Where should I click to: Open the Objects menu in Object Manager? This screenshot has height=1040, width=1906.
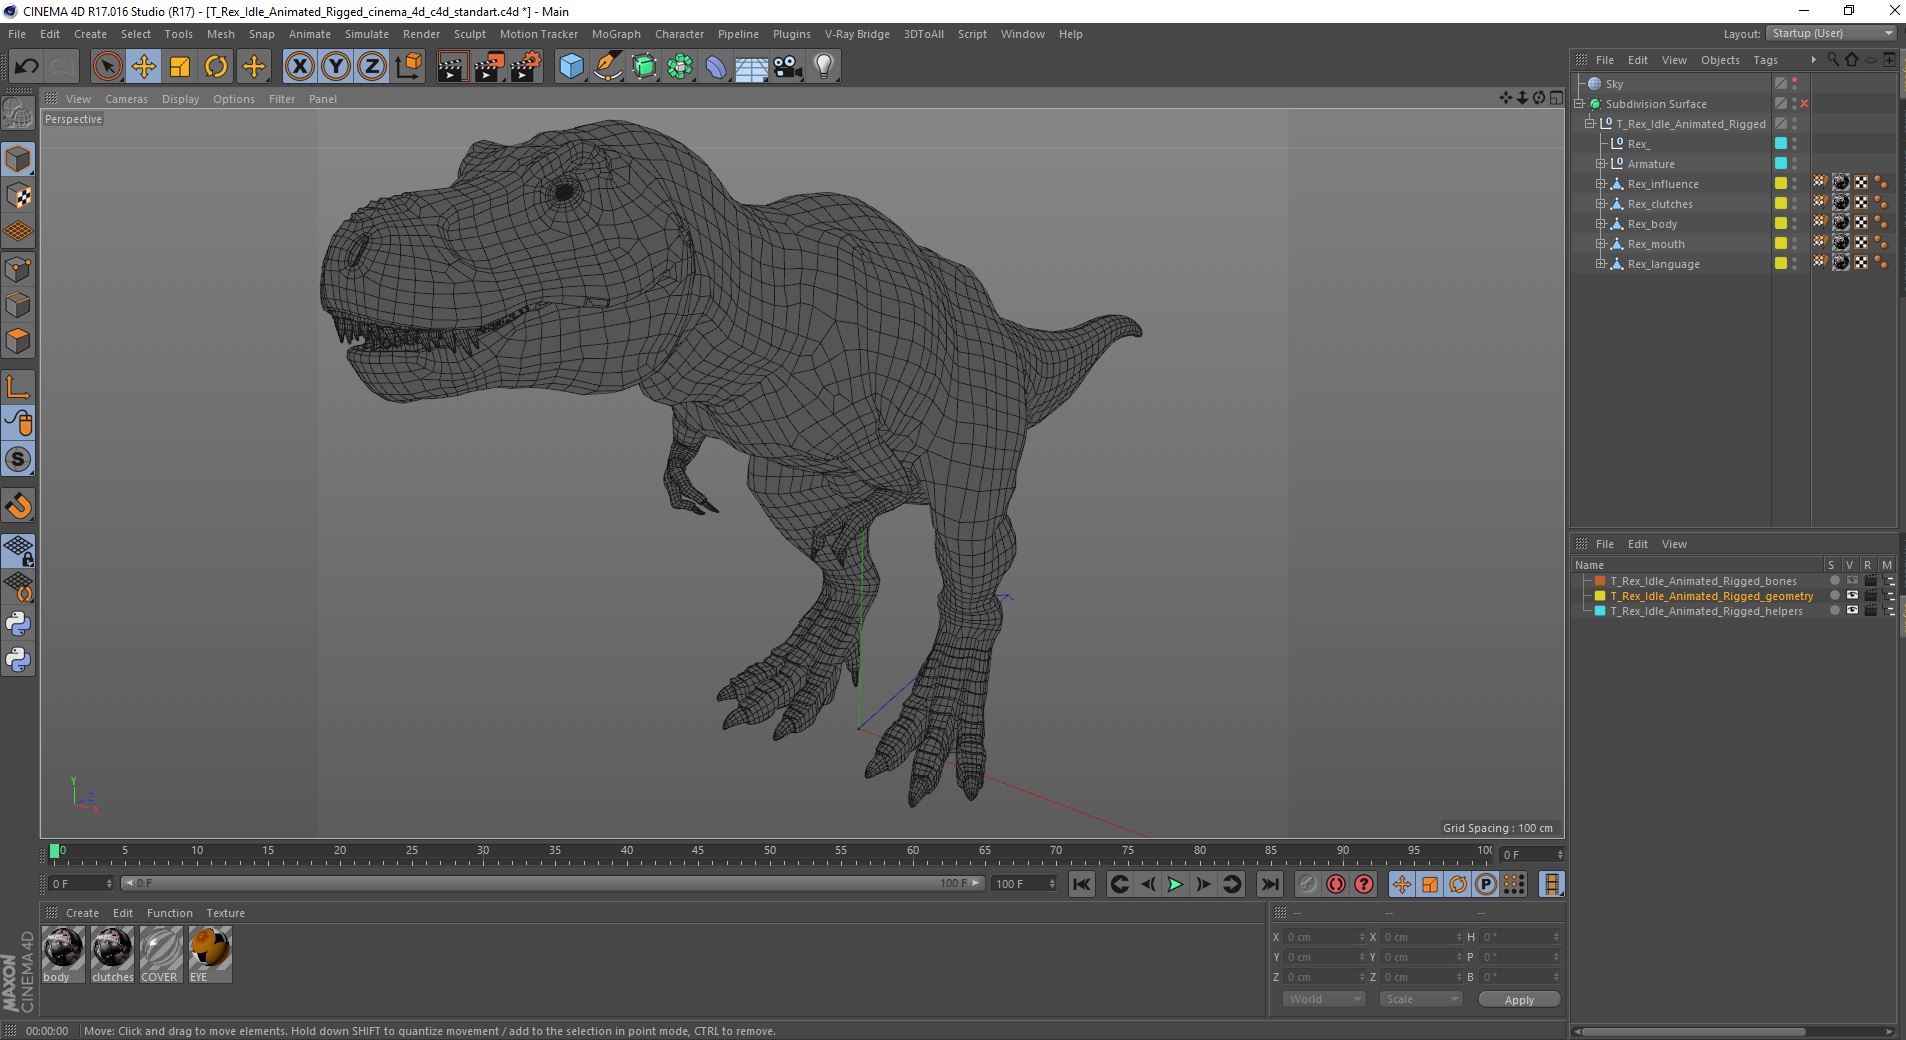pos(1720,60)
